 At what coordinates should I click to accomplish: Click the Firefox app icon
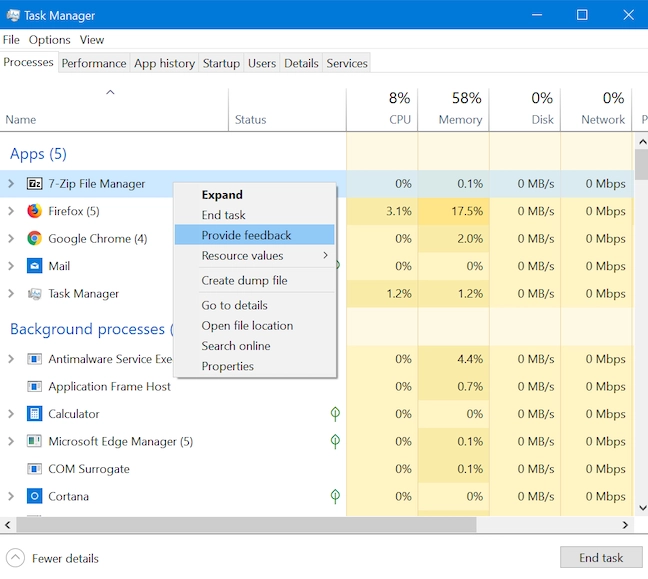click(34, 211)
